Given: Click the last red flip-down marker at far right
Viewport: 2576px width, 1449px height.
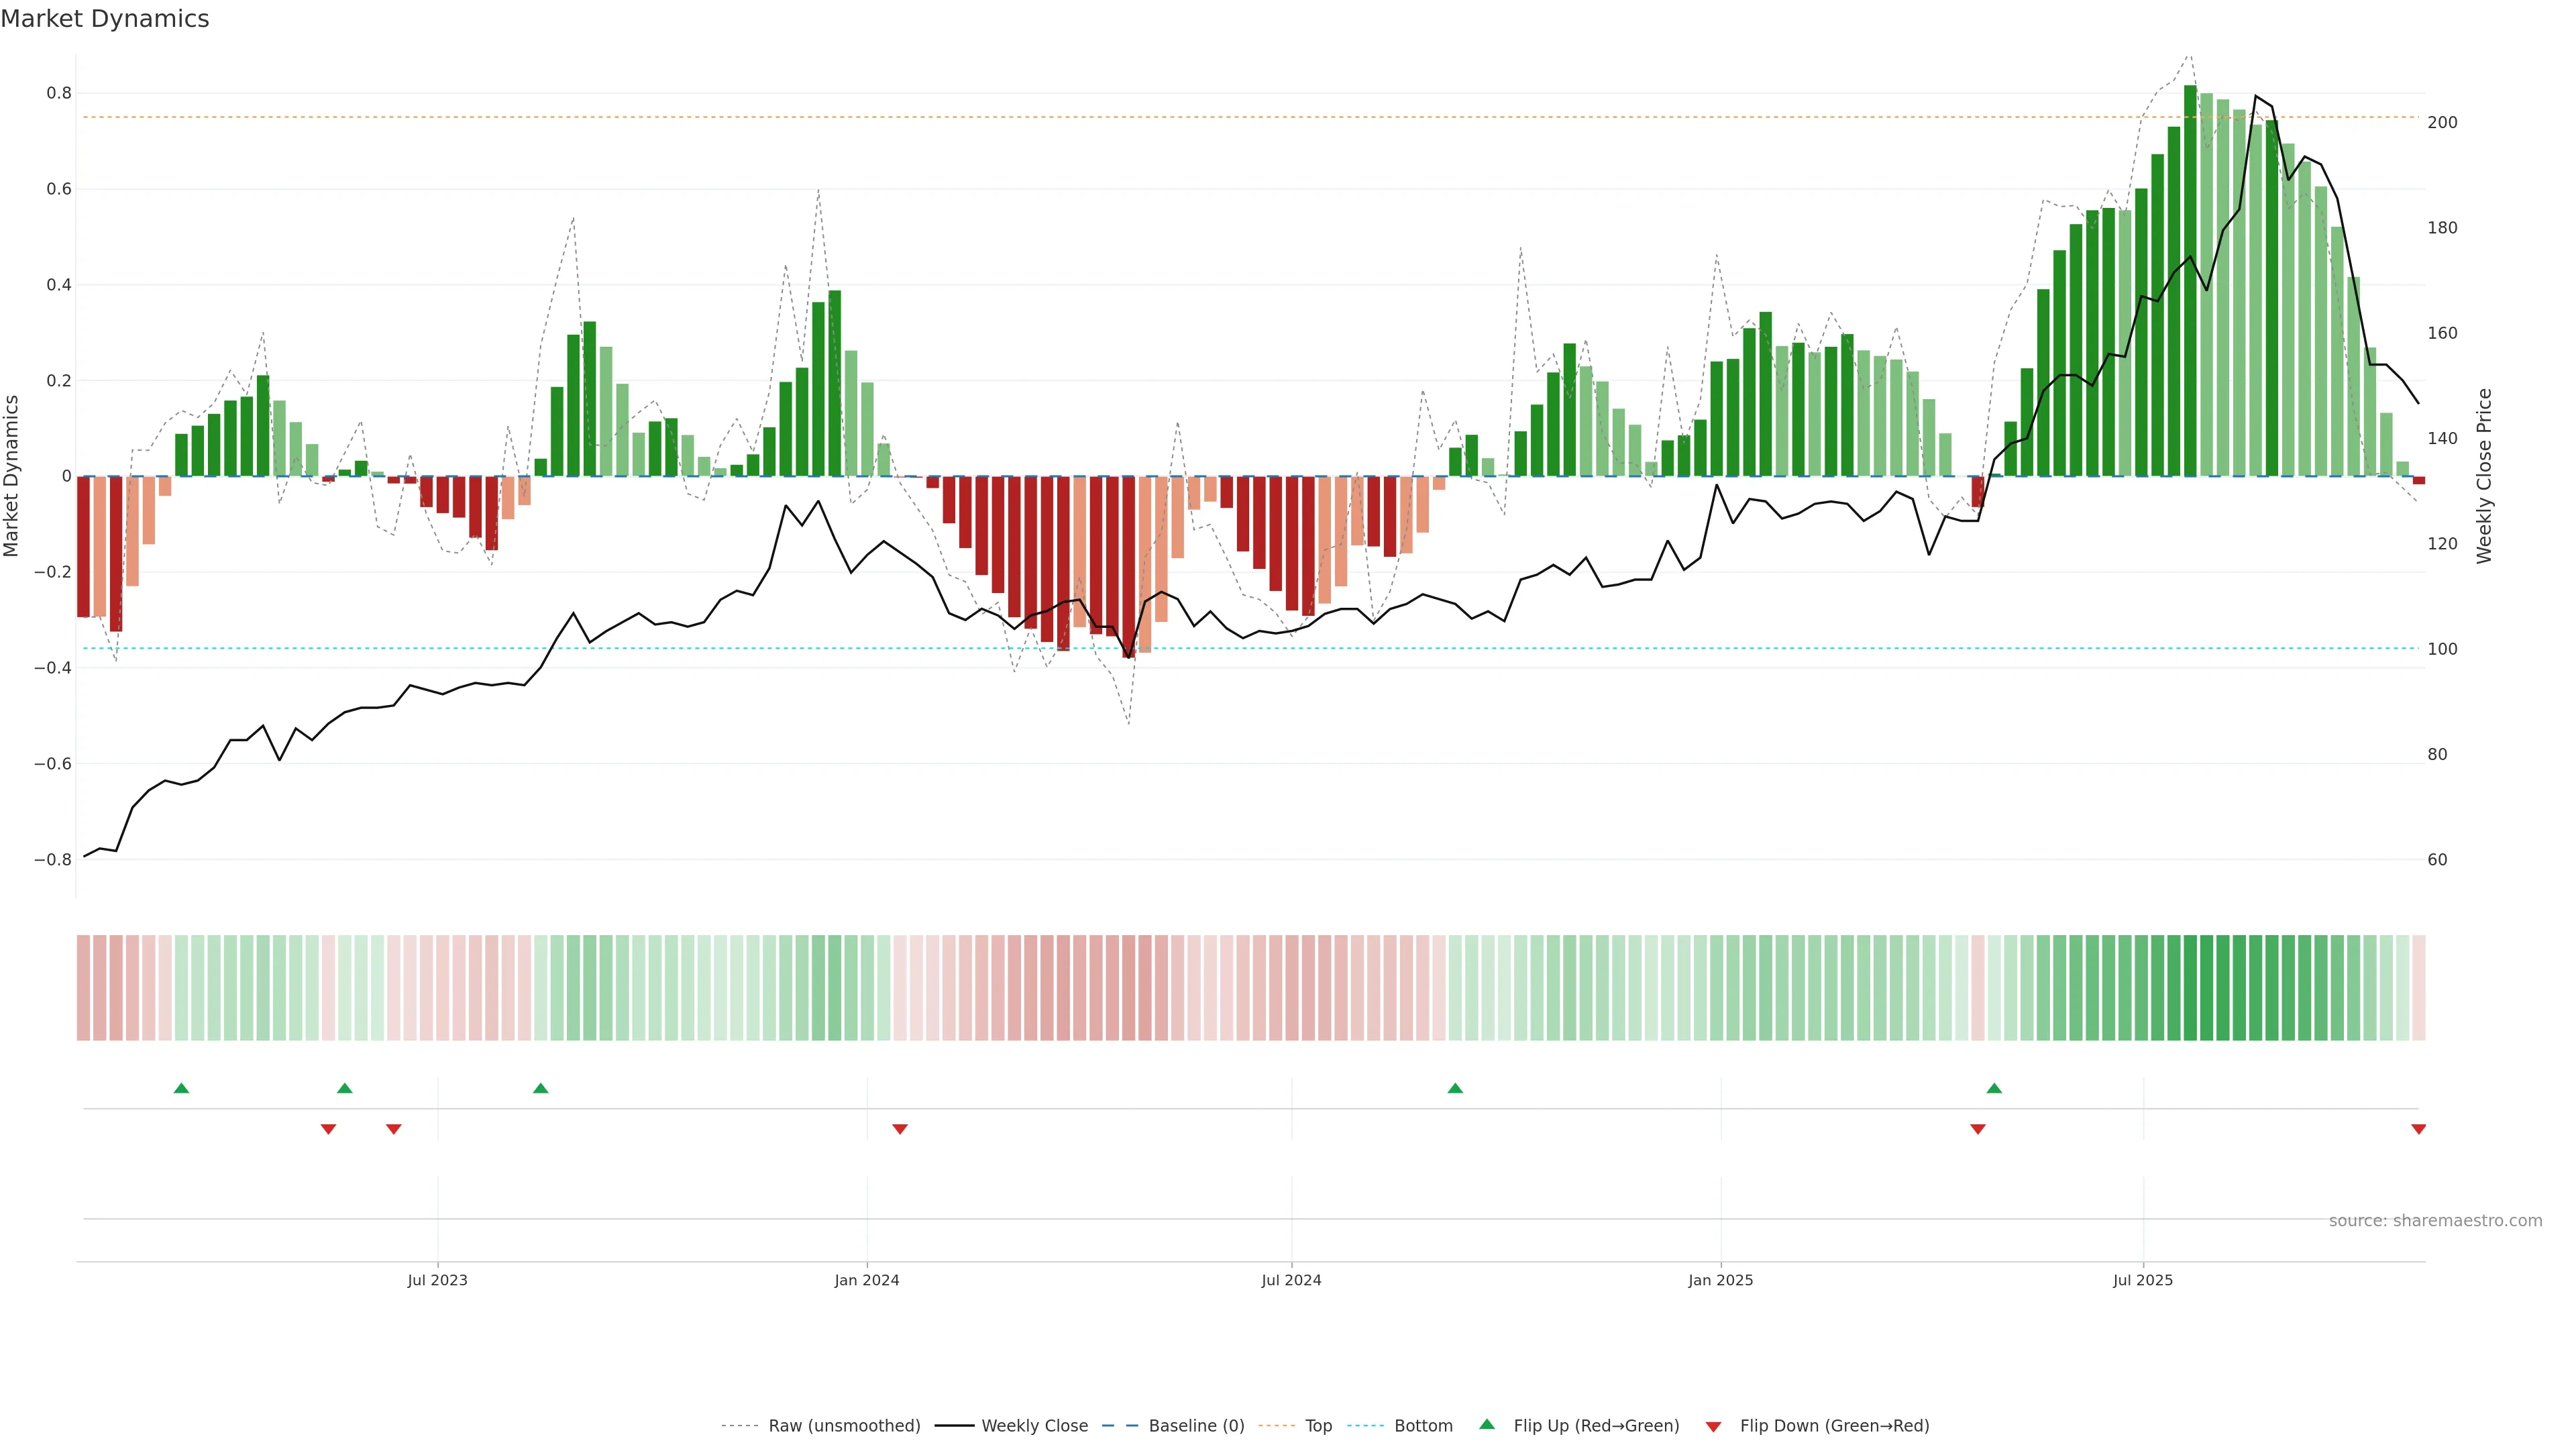Looking at the screenshot, I should tap(2418, 1129).
